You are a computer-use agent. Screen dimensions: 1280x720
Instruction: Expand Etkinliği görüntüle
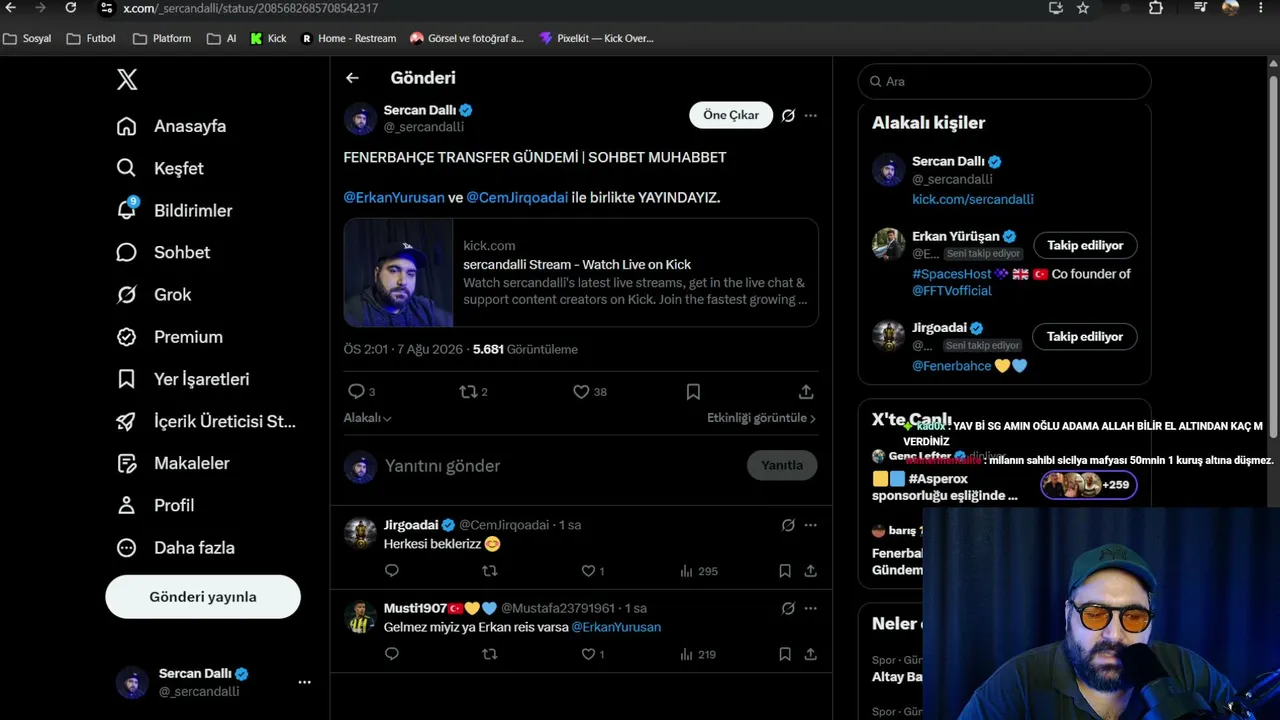click(762, 418)
